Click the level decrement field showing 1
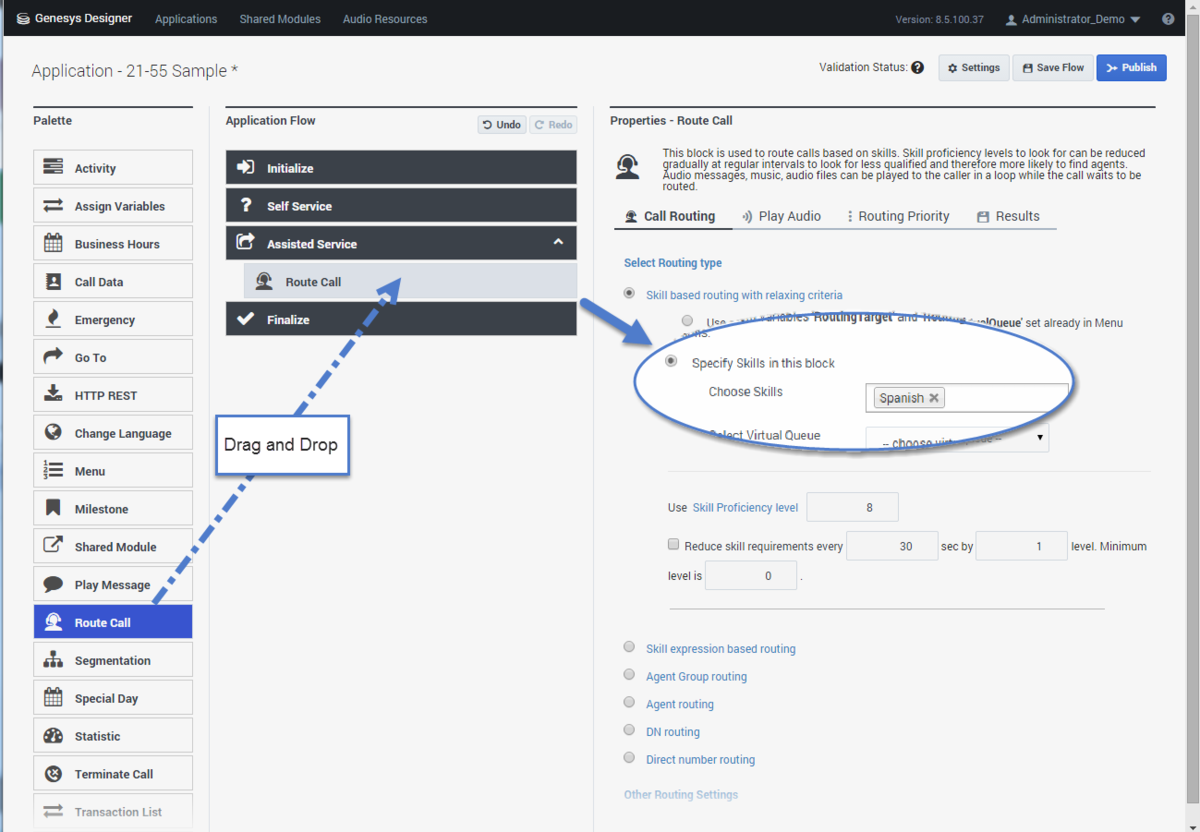This screenshot has height=832, width=1200. coord(1022,546)
